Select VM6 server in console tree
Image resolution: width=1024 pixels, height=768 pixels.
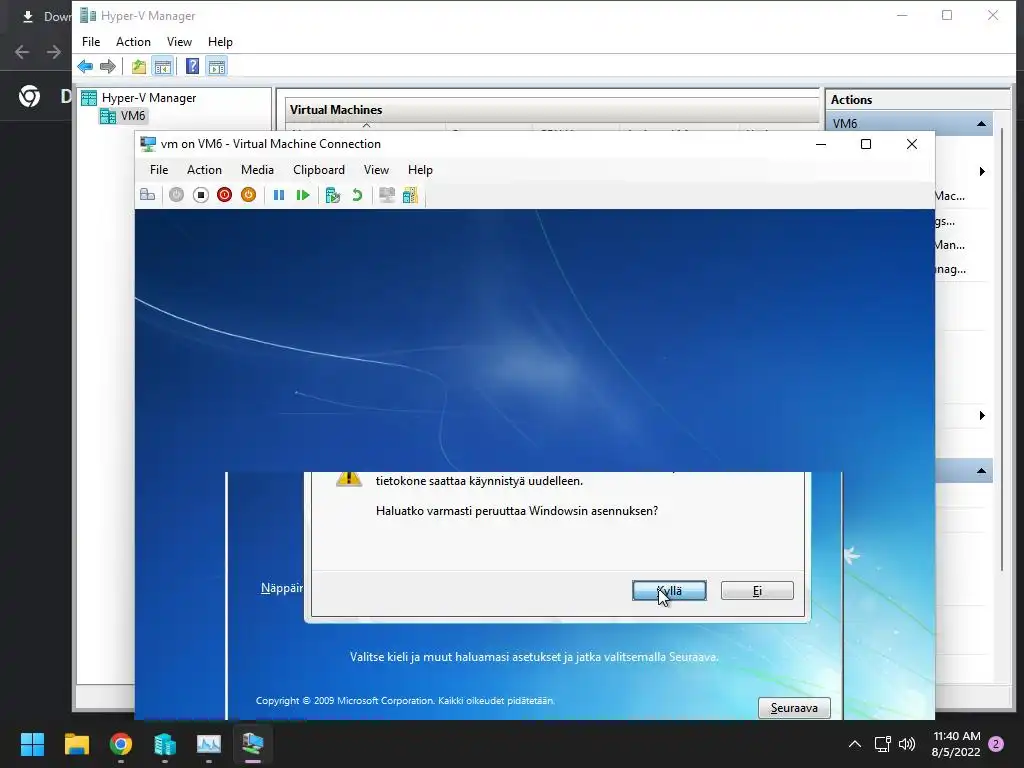pos(123,116)
